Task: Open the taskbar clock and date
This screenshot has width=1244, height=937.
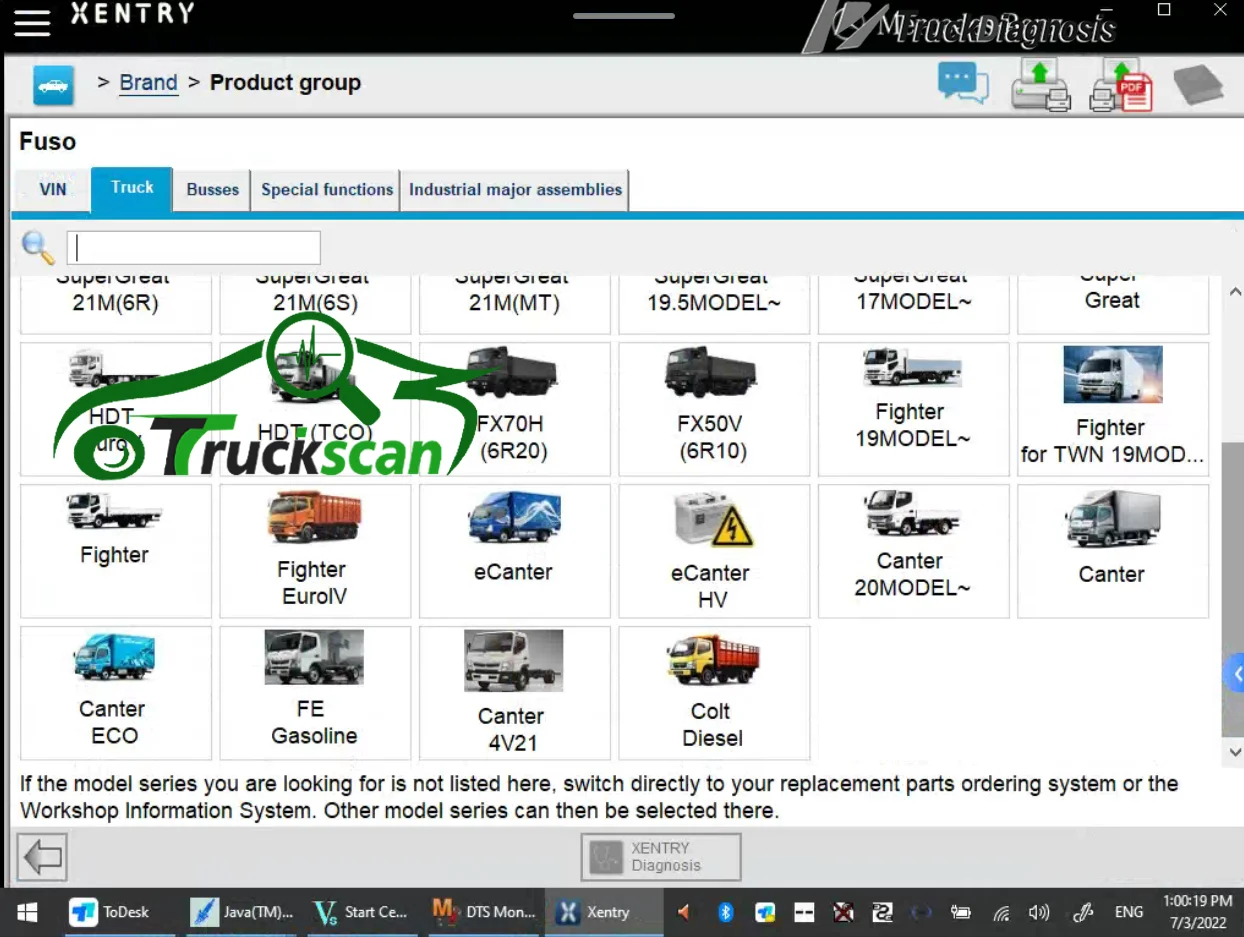Action: [1197, 912]
